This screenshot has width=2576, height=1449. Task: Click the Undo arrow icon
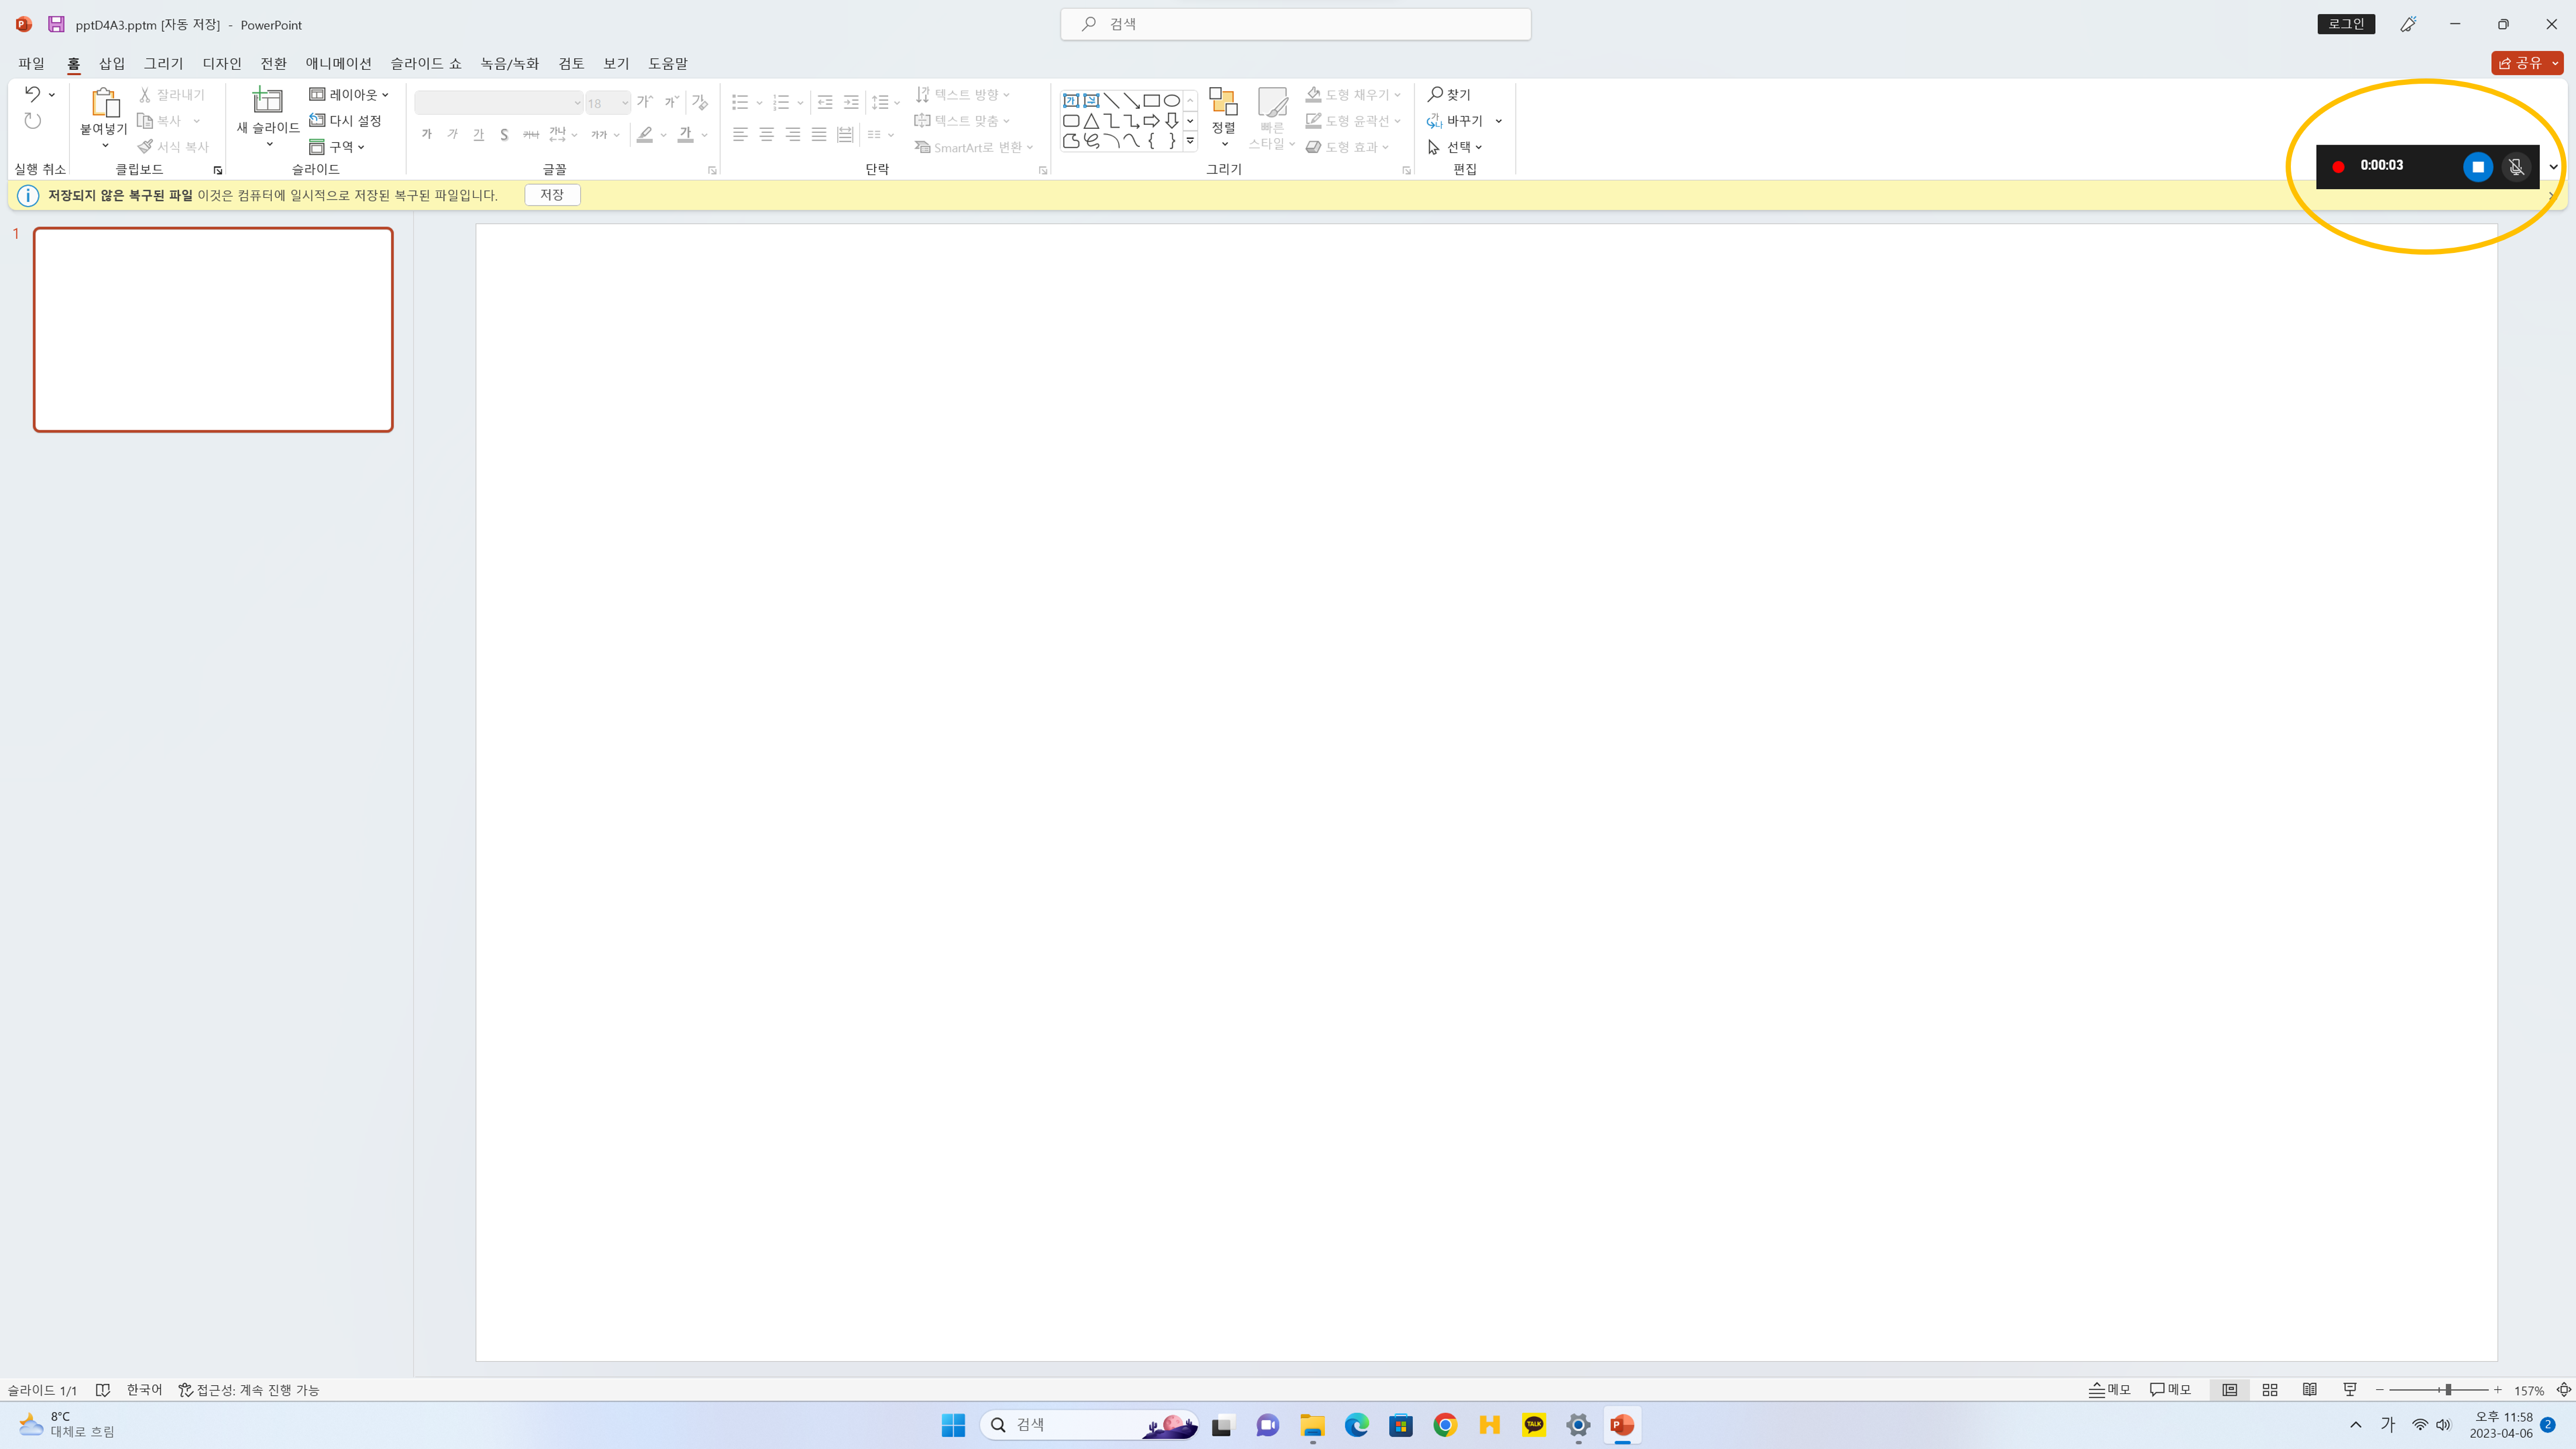coord(32,94)
